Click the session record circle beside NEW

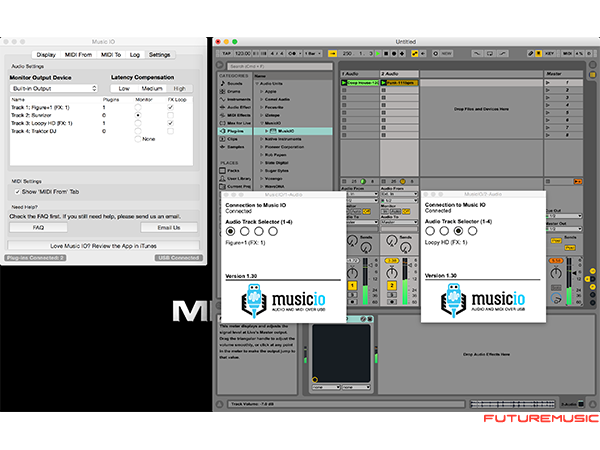(x=435, y=54)
